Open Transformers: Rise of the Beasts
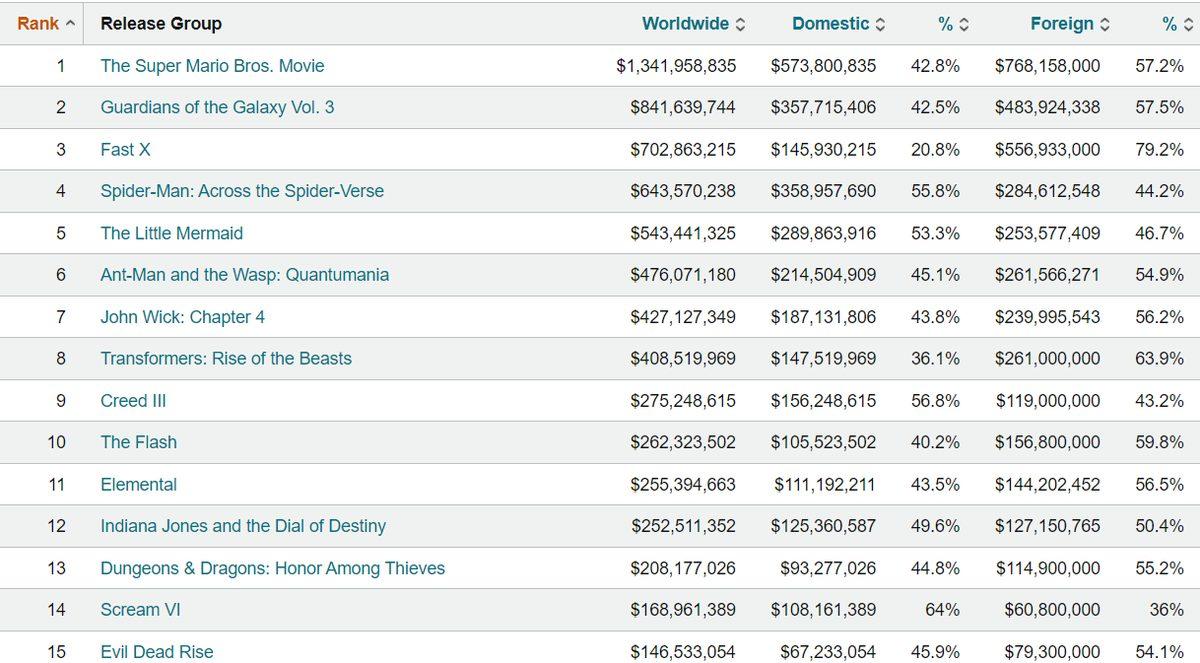The width and height of the screenshot is (1200, 663). (226, 359)
